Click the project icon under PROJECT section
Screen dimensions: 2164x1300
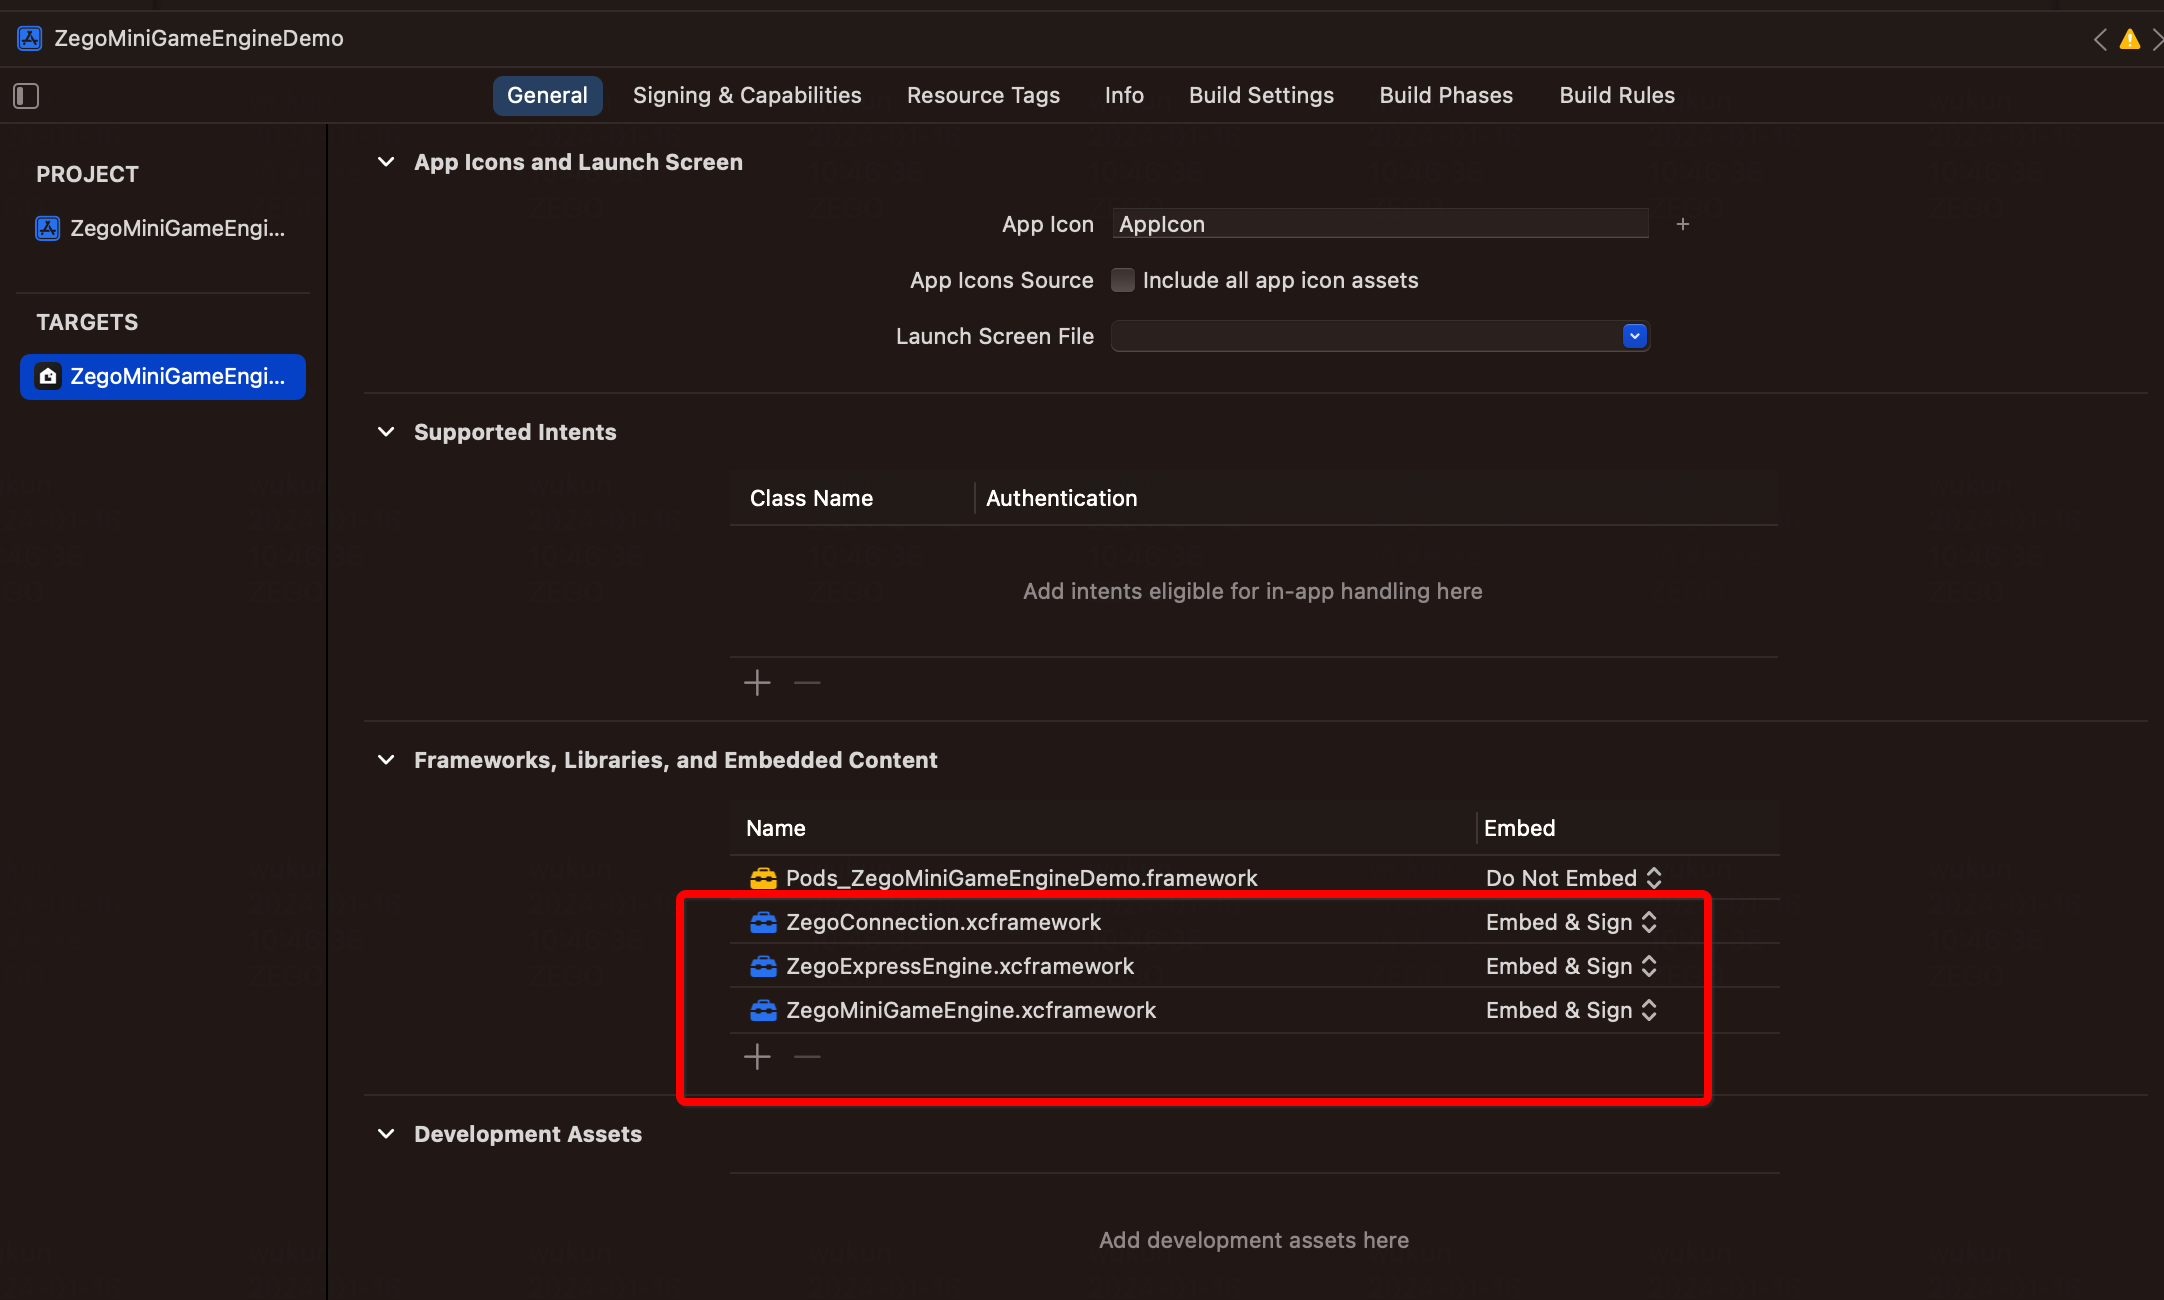(48, 228)
